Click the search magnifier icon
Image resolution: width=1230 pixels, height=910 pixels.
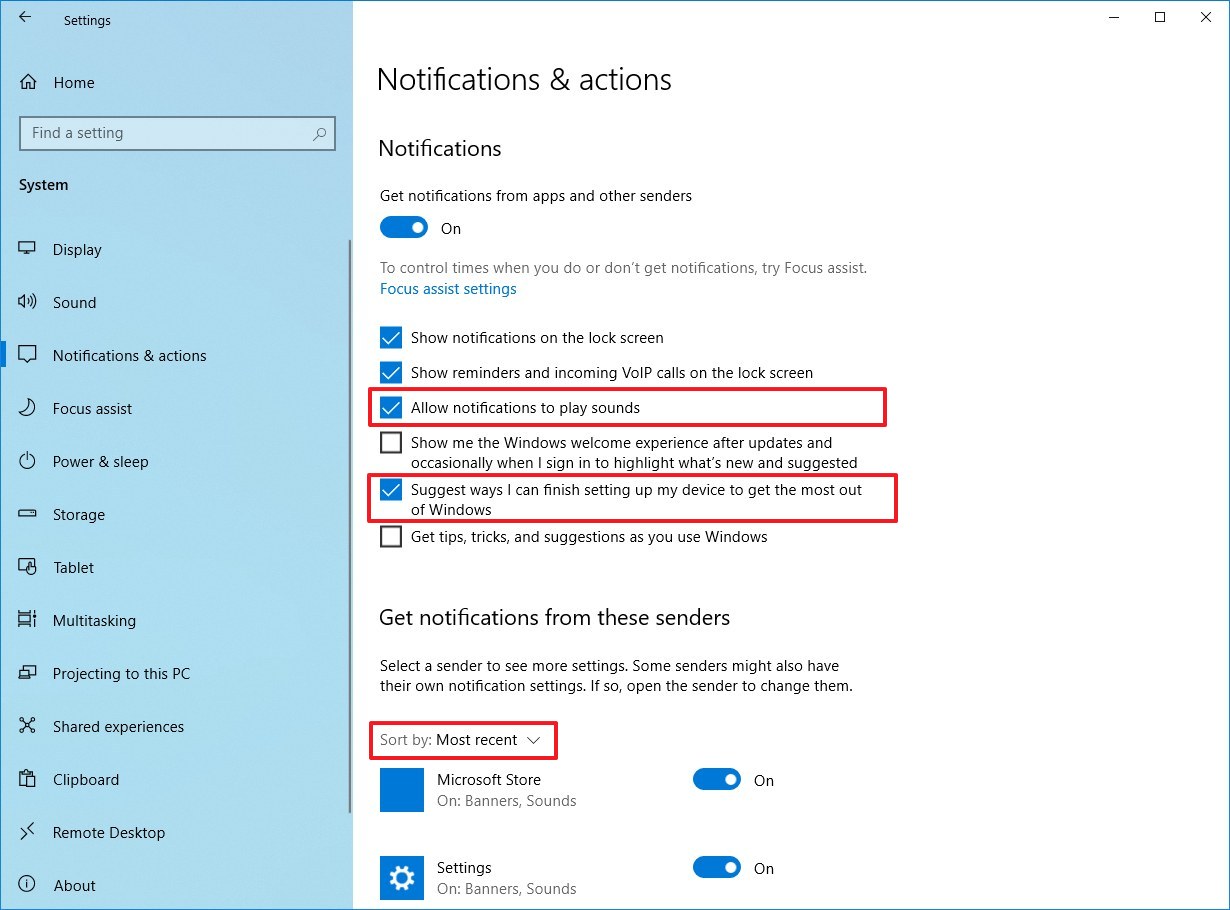click(x=319, y=133)
